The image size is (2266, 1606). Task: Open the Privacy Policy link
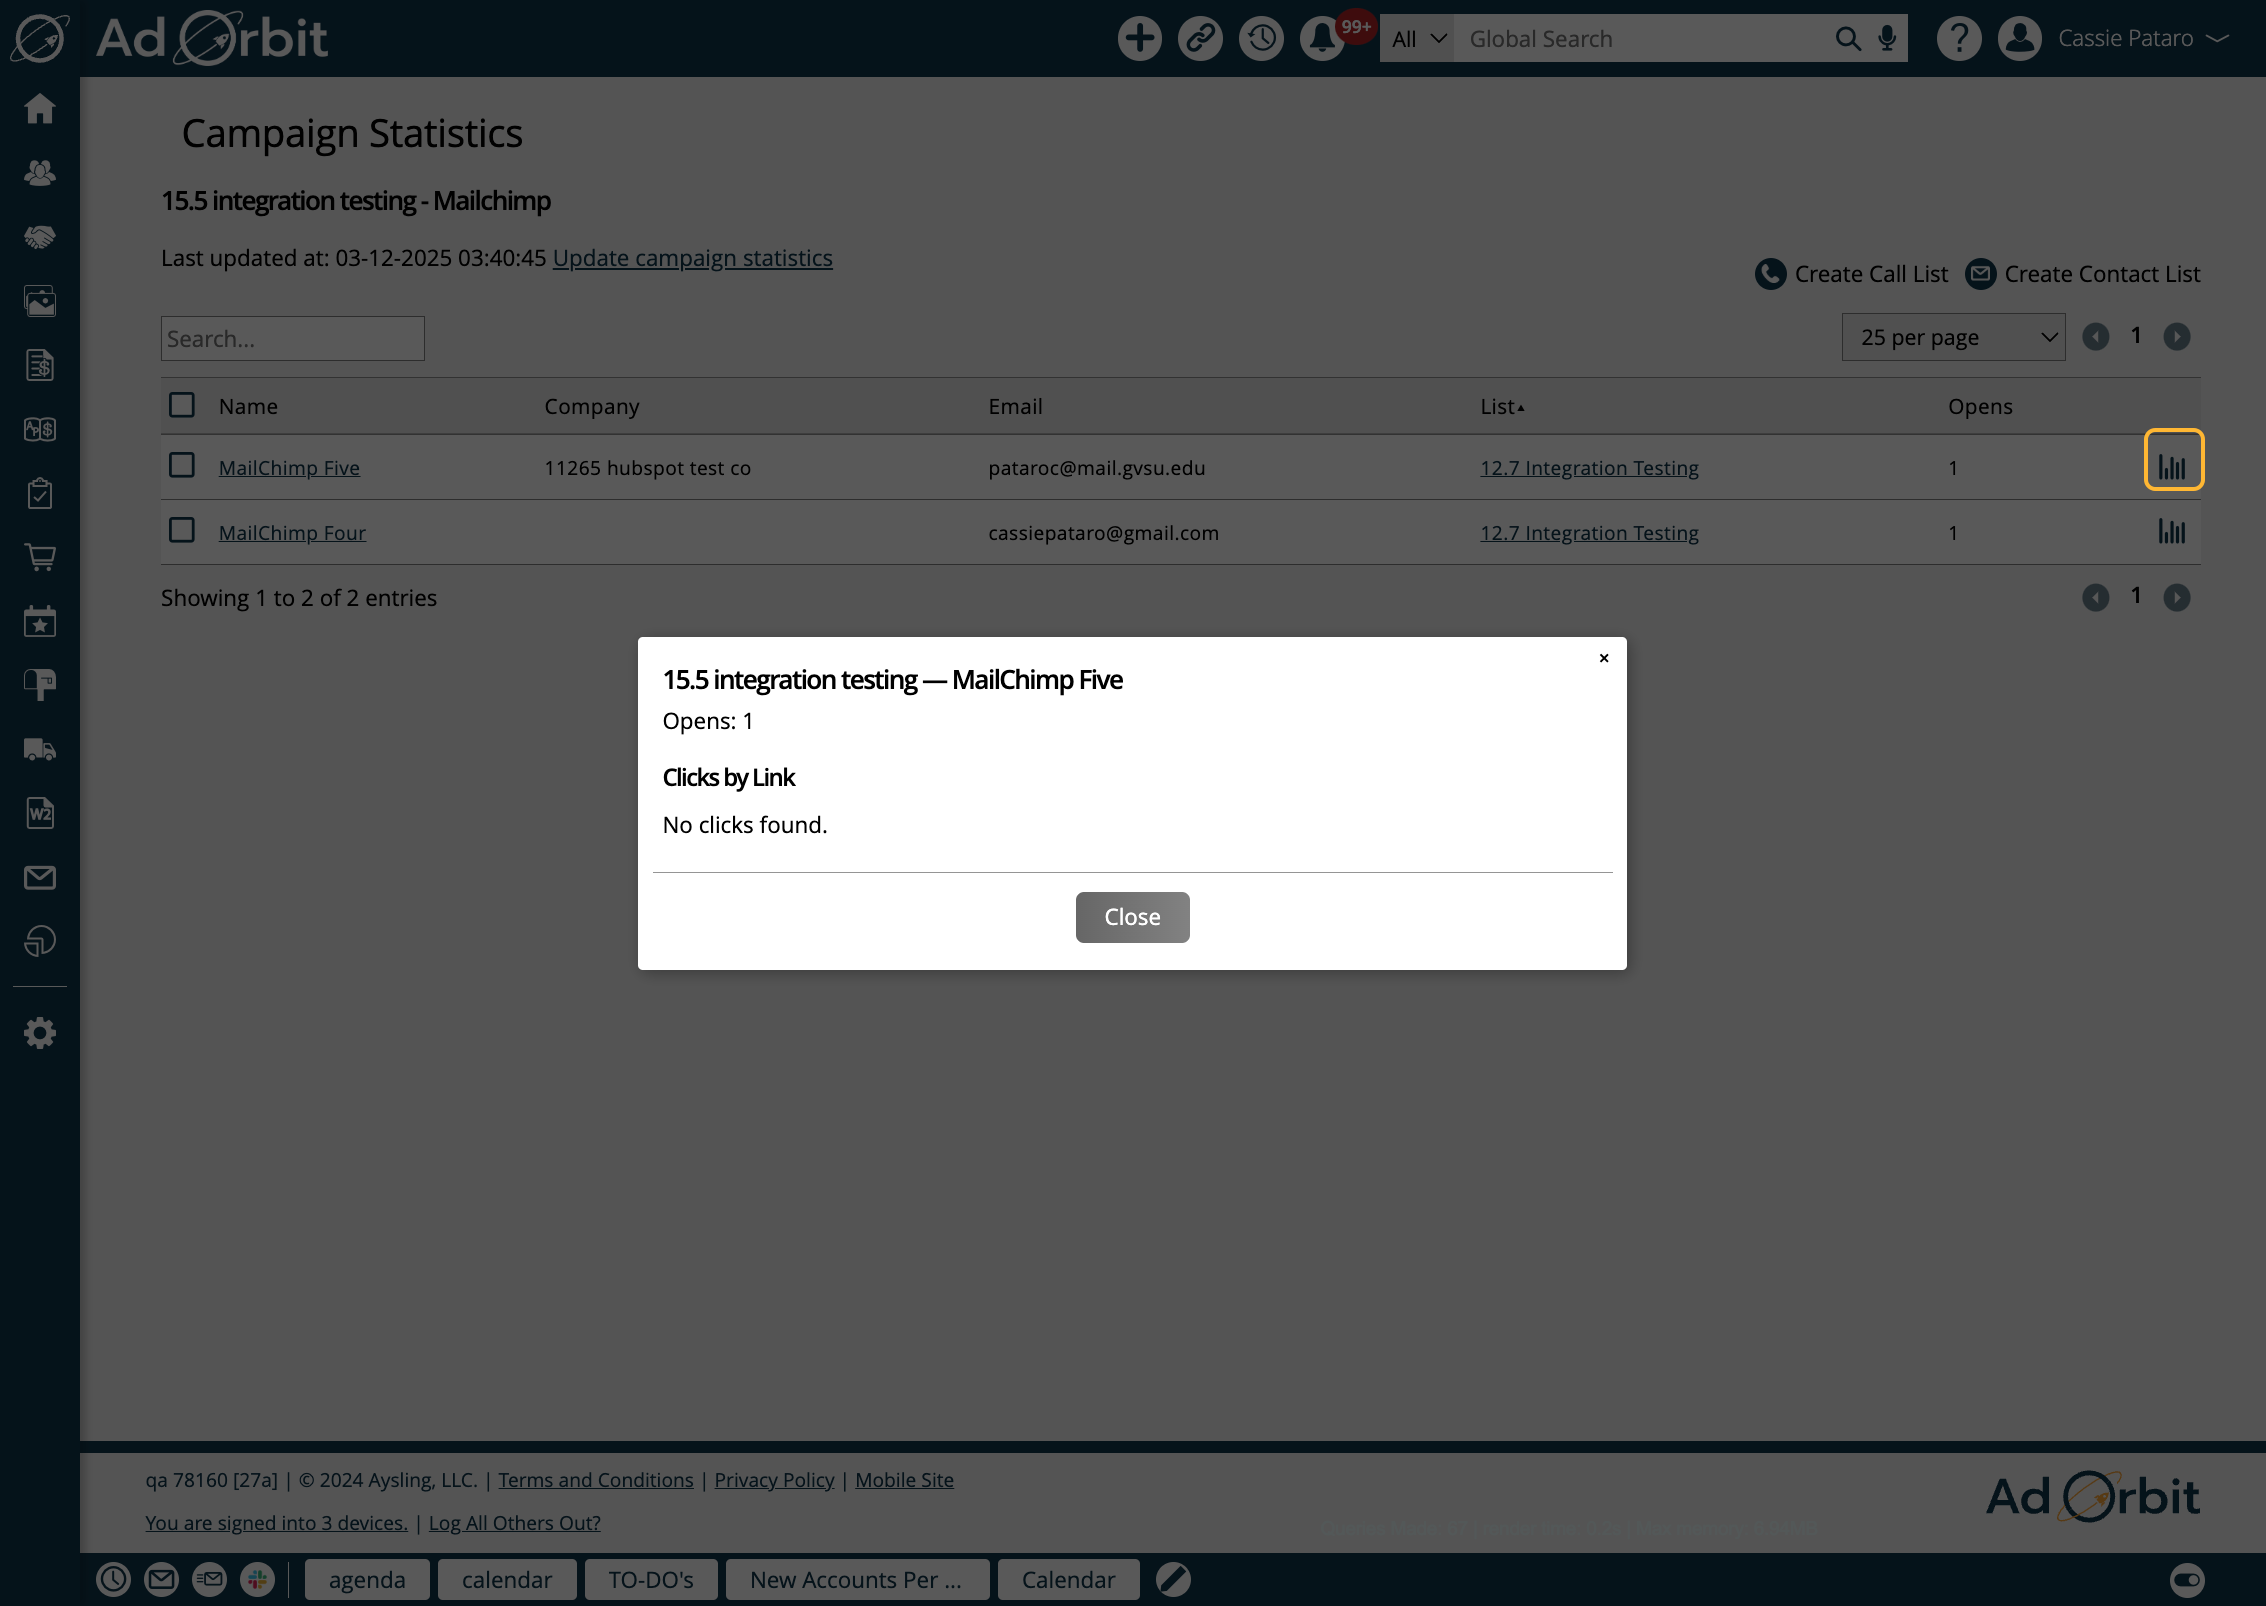click(x=774, y=1480)
